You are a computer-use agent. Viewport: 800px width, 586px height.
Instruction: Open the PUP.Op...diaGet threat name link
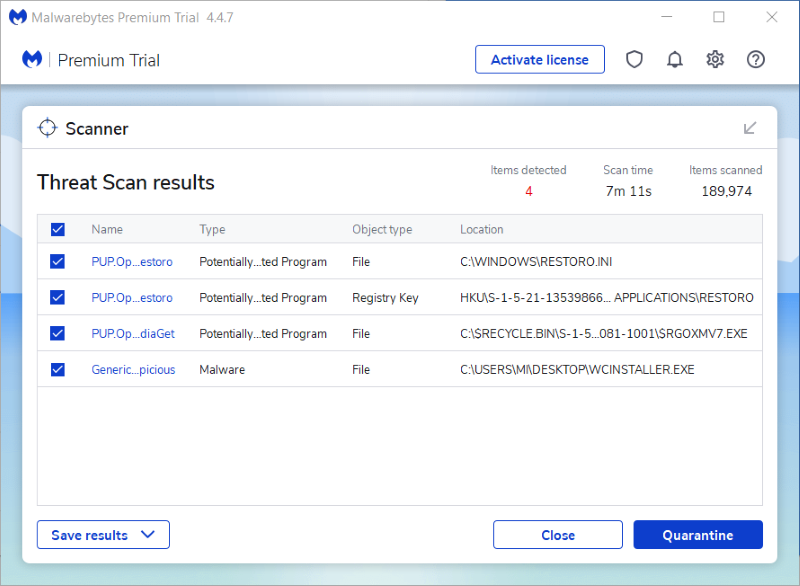(x=132, y=334)
